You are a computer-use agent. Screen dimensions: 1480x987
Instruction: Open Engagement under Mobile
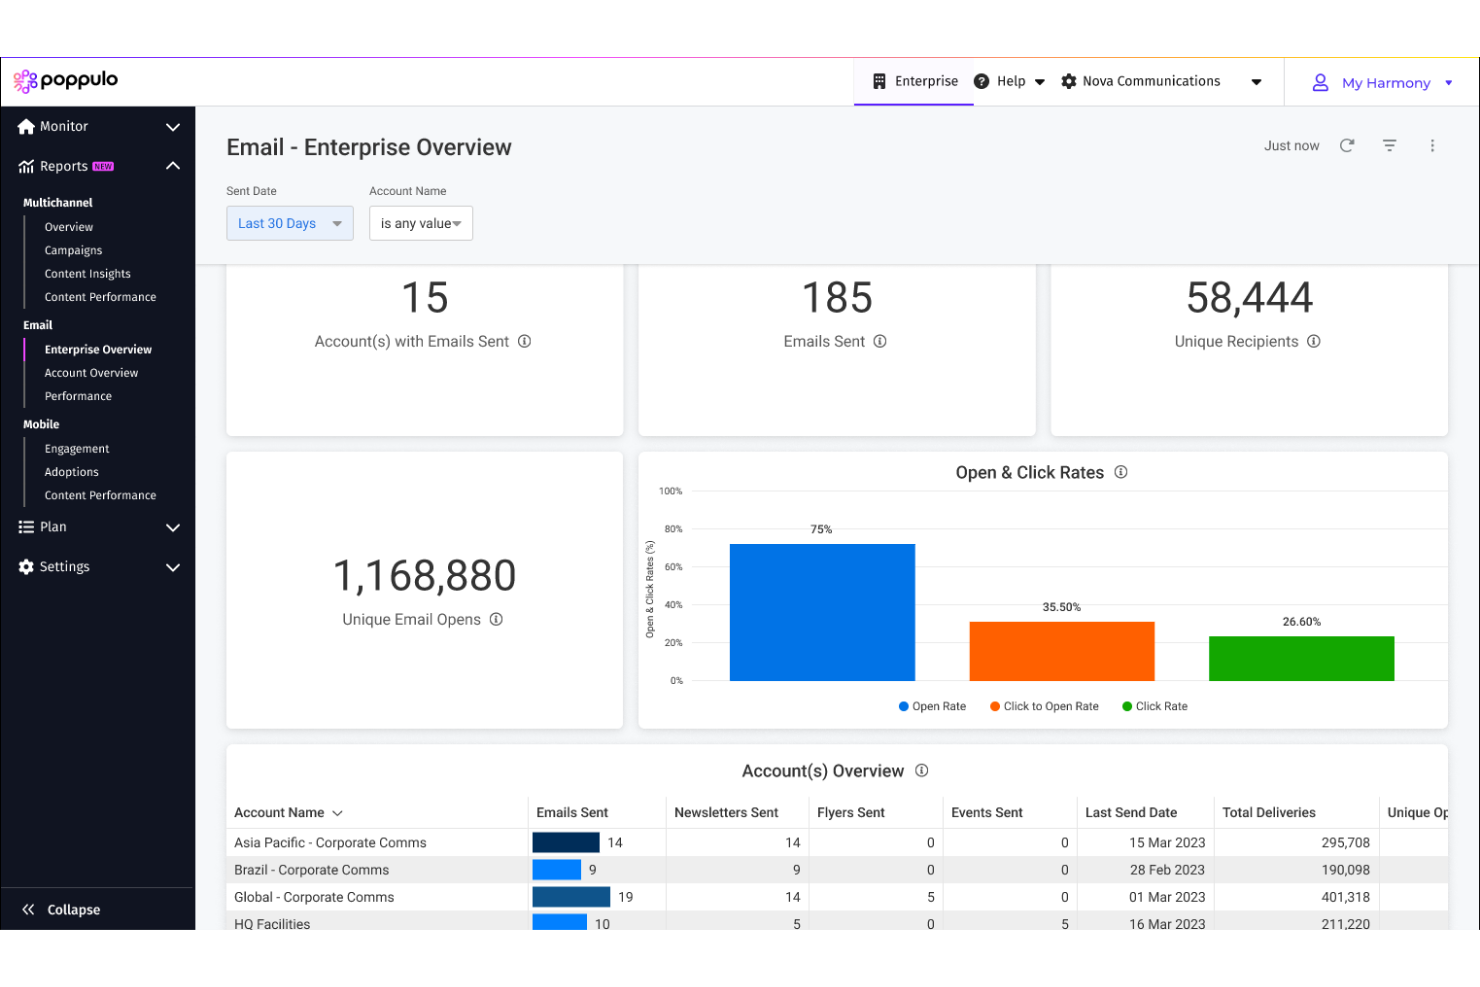(x=77, y=449)
